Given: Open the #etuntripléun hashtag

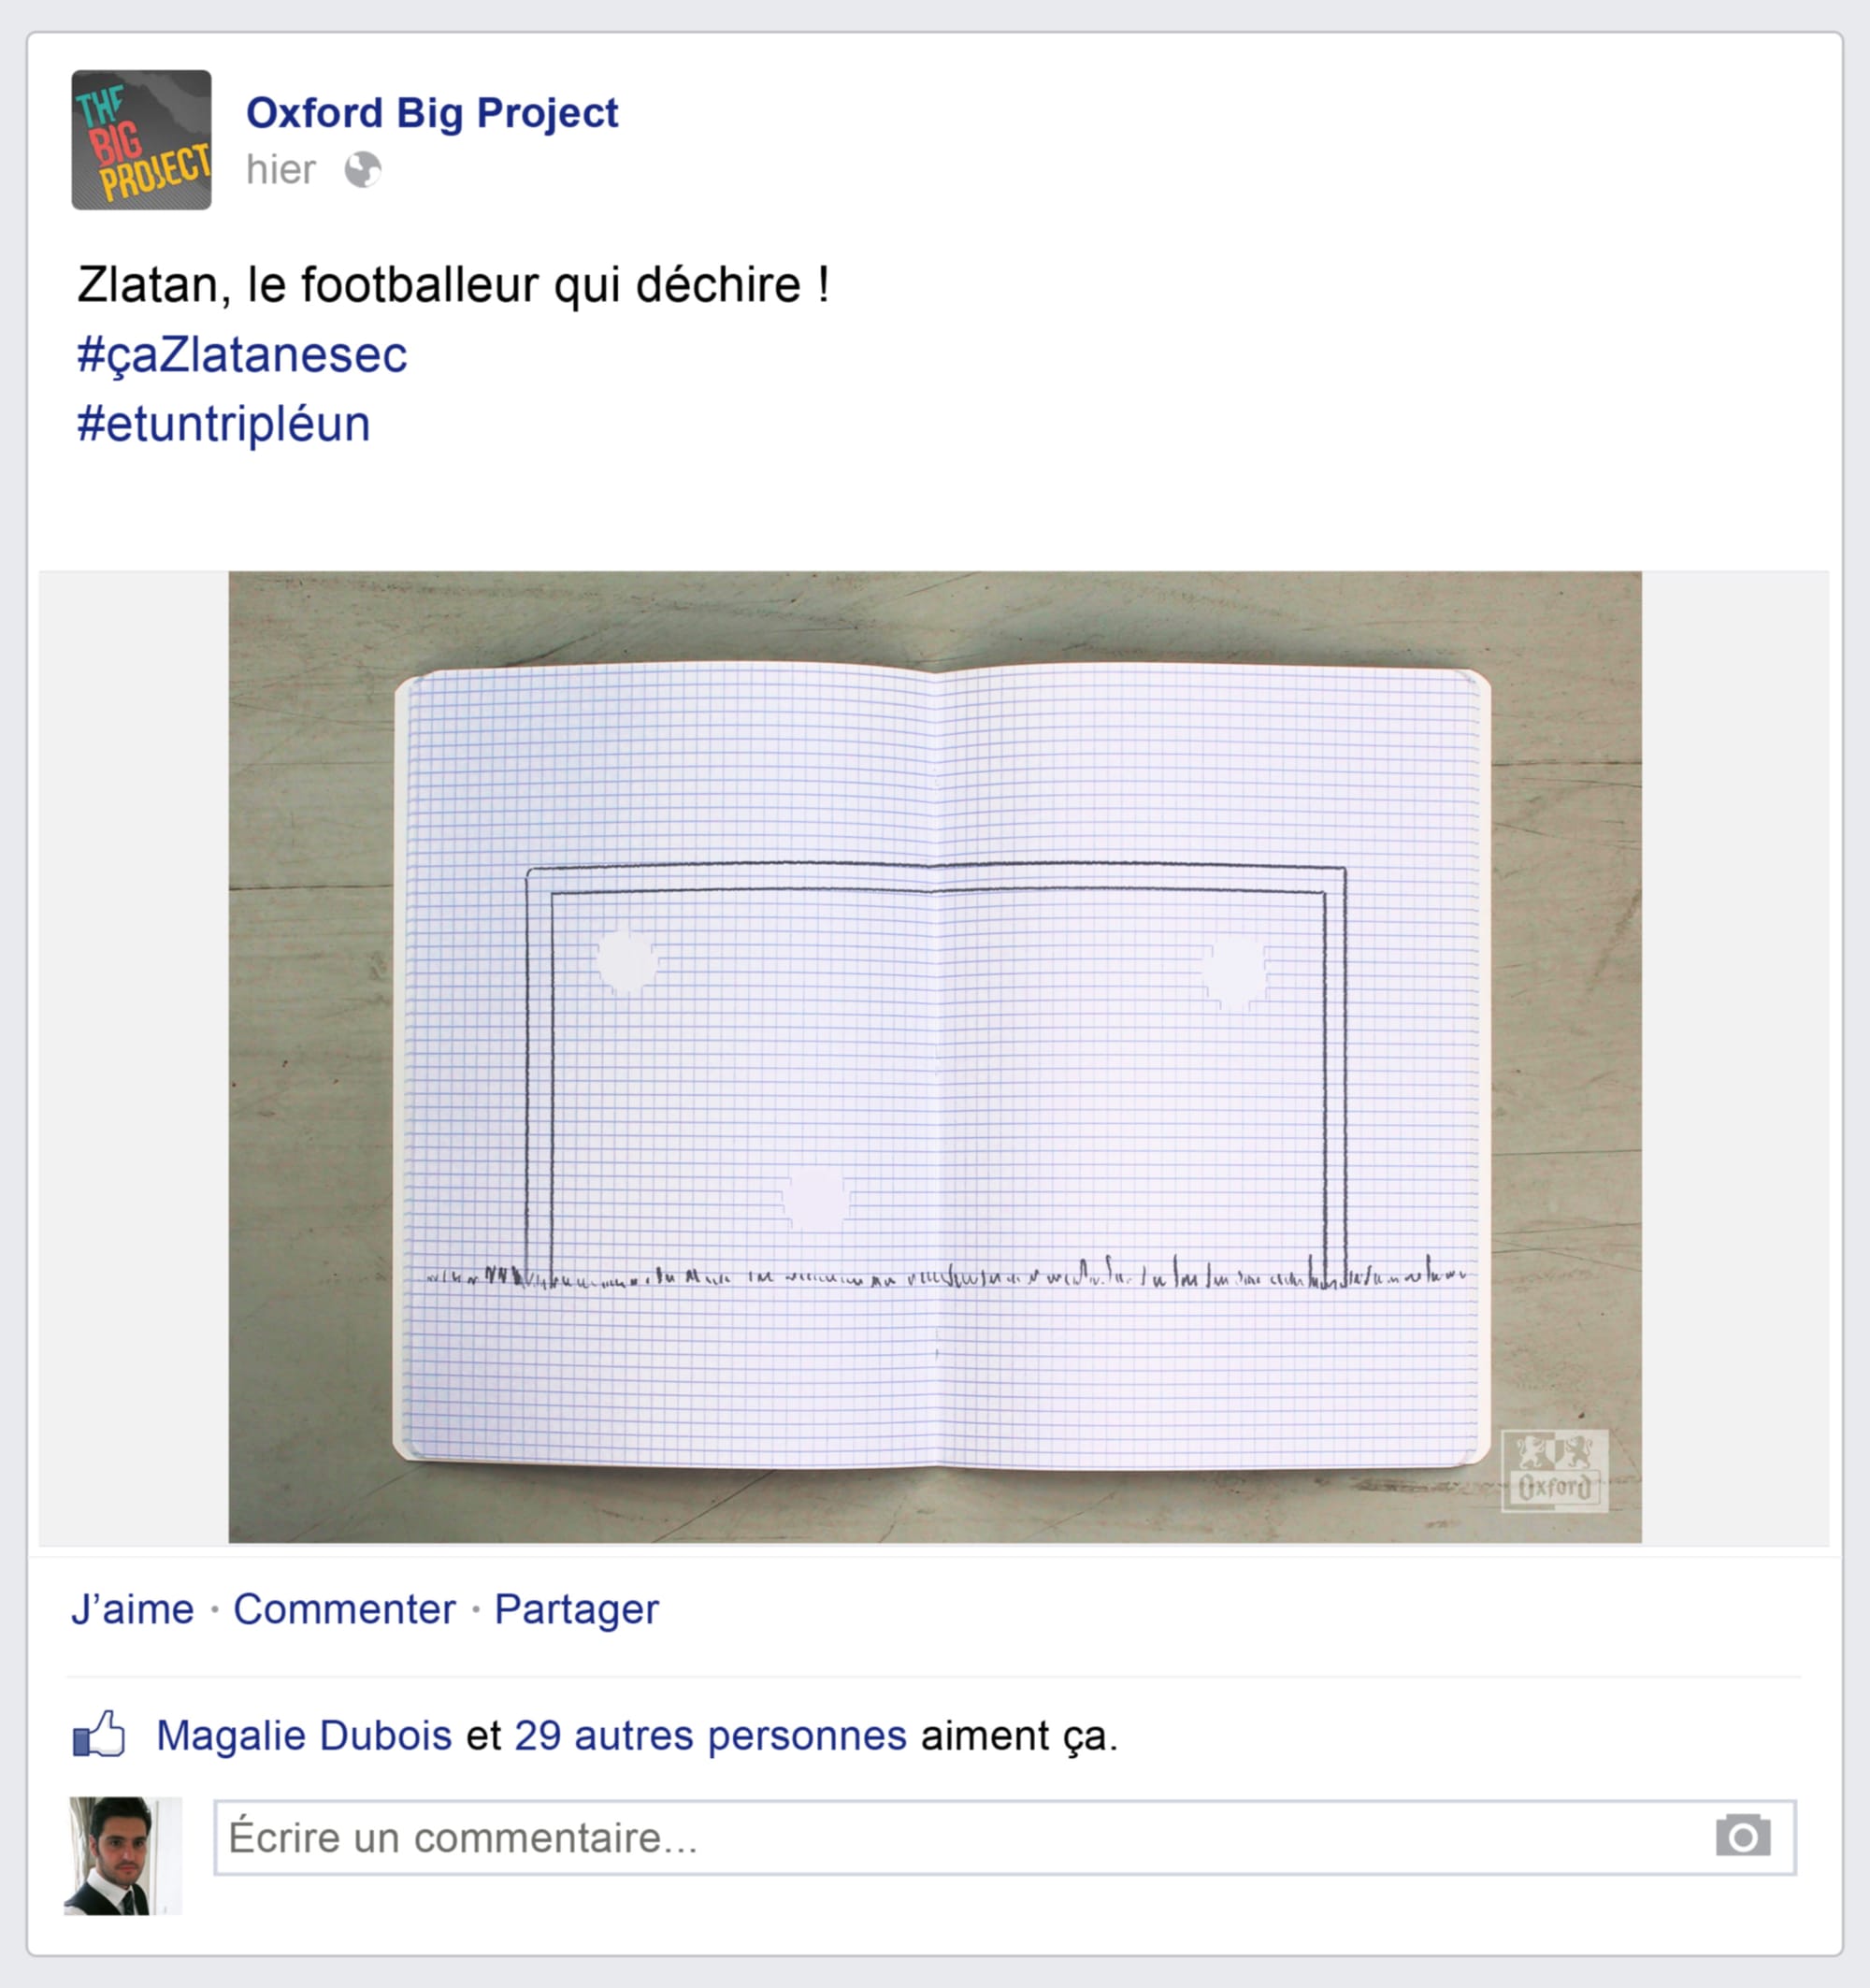Looking at the screenshot, I should [x=224, y=424].
